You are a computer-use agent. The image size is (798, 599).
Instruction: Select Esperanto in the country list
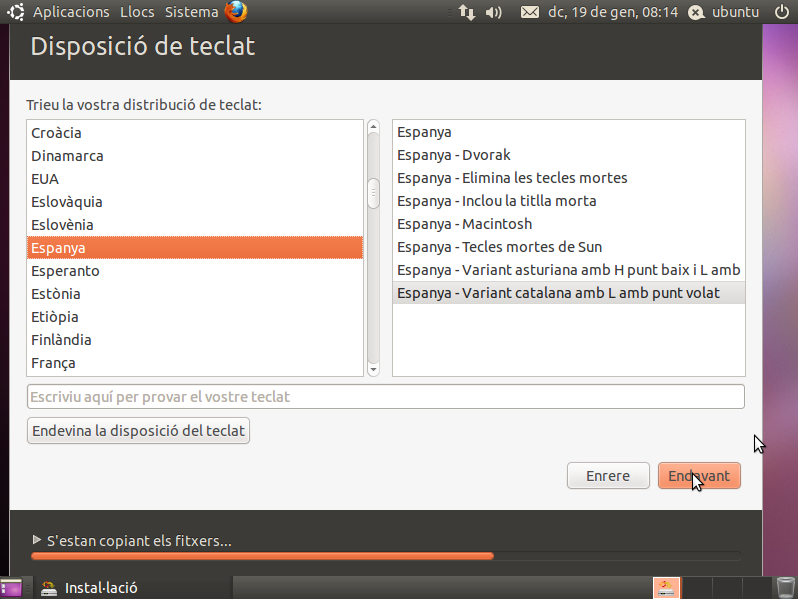(195, 271)
